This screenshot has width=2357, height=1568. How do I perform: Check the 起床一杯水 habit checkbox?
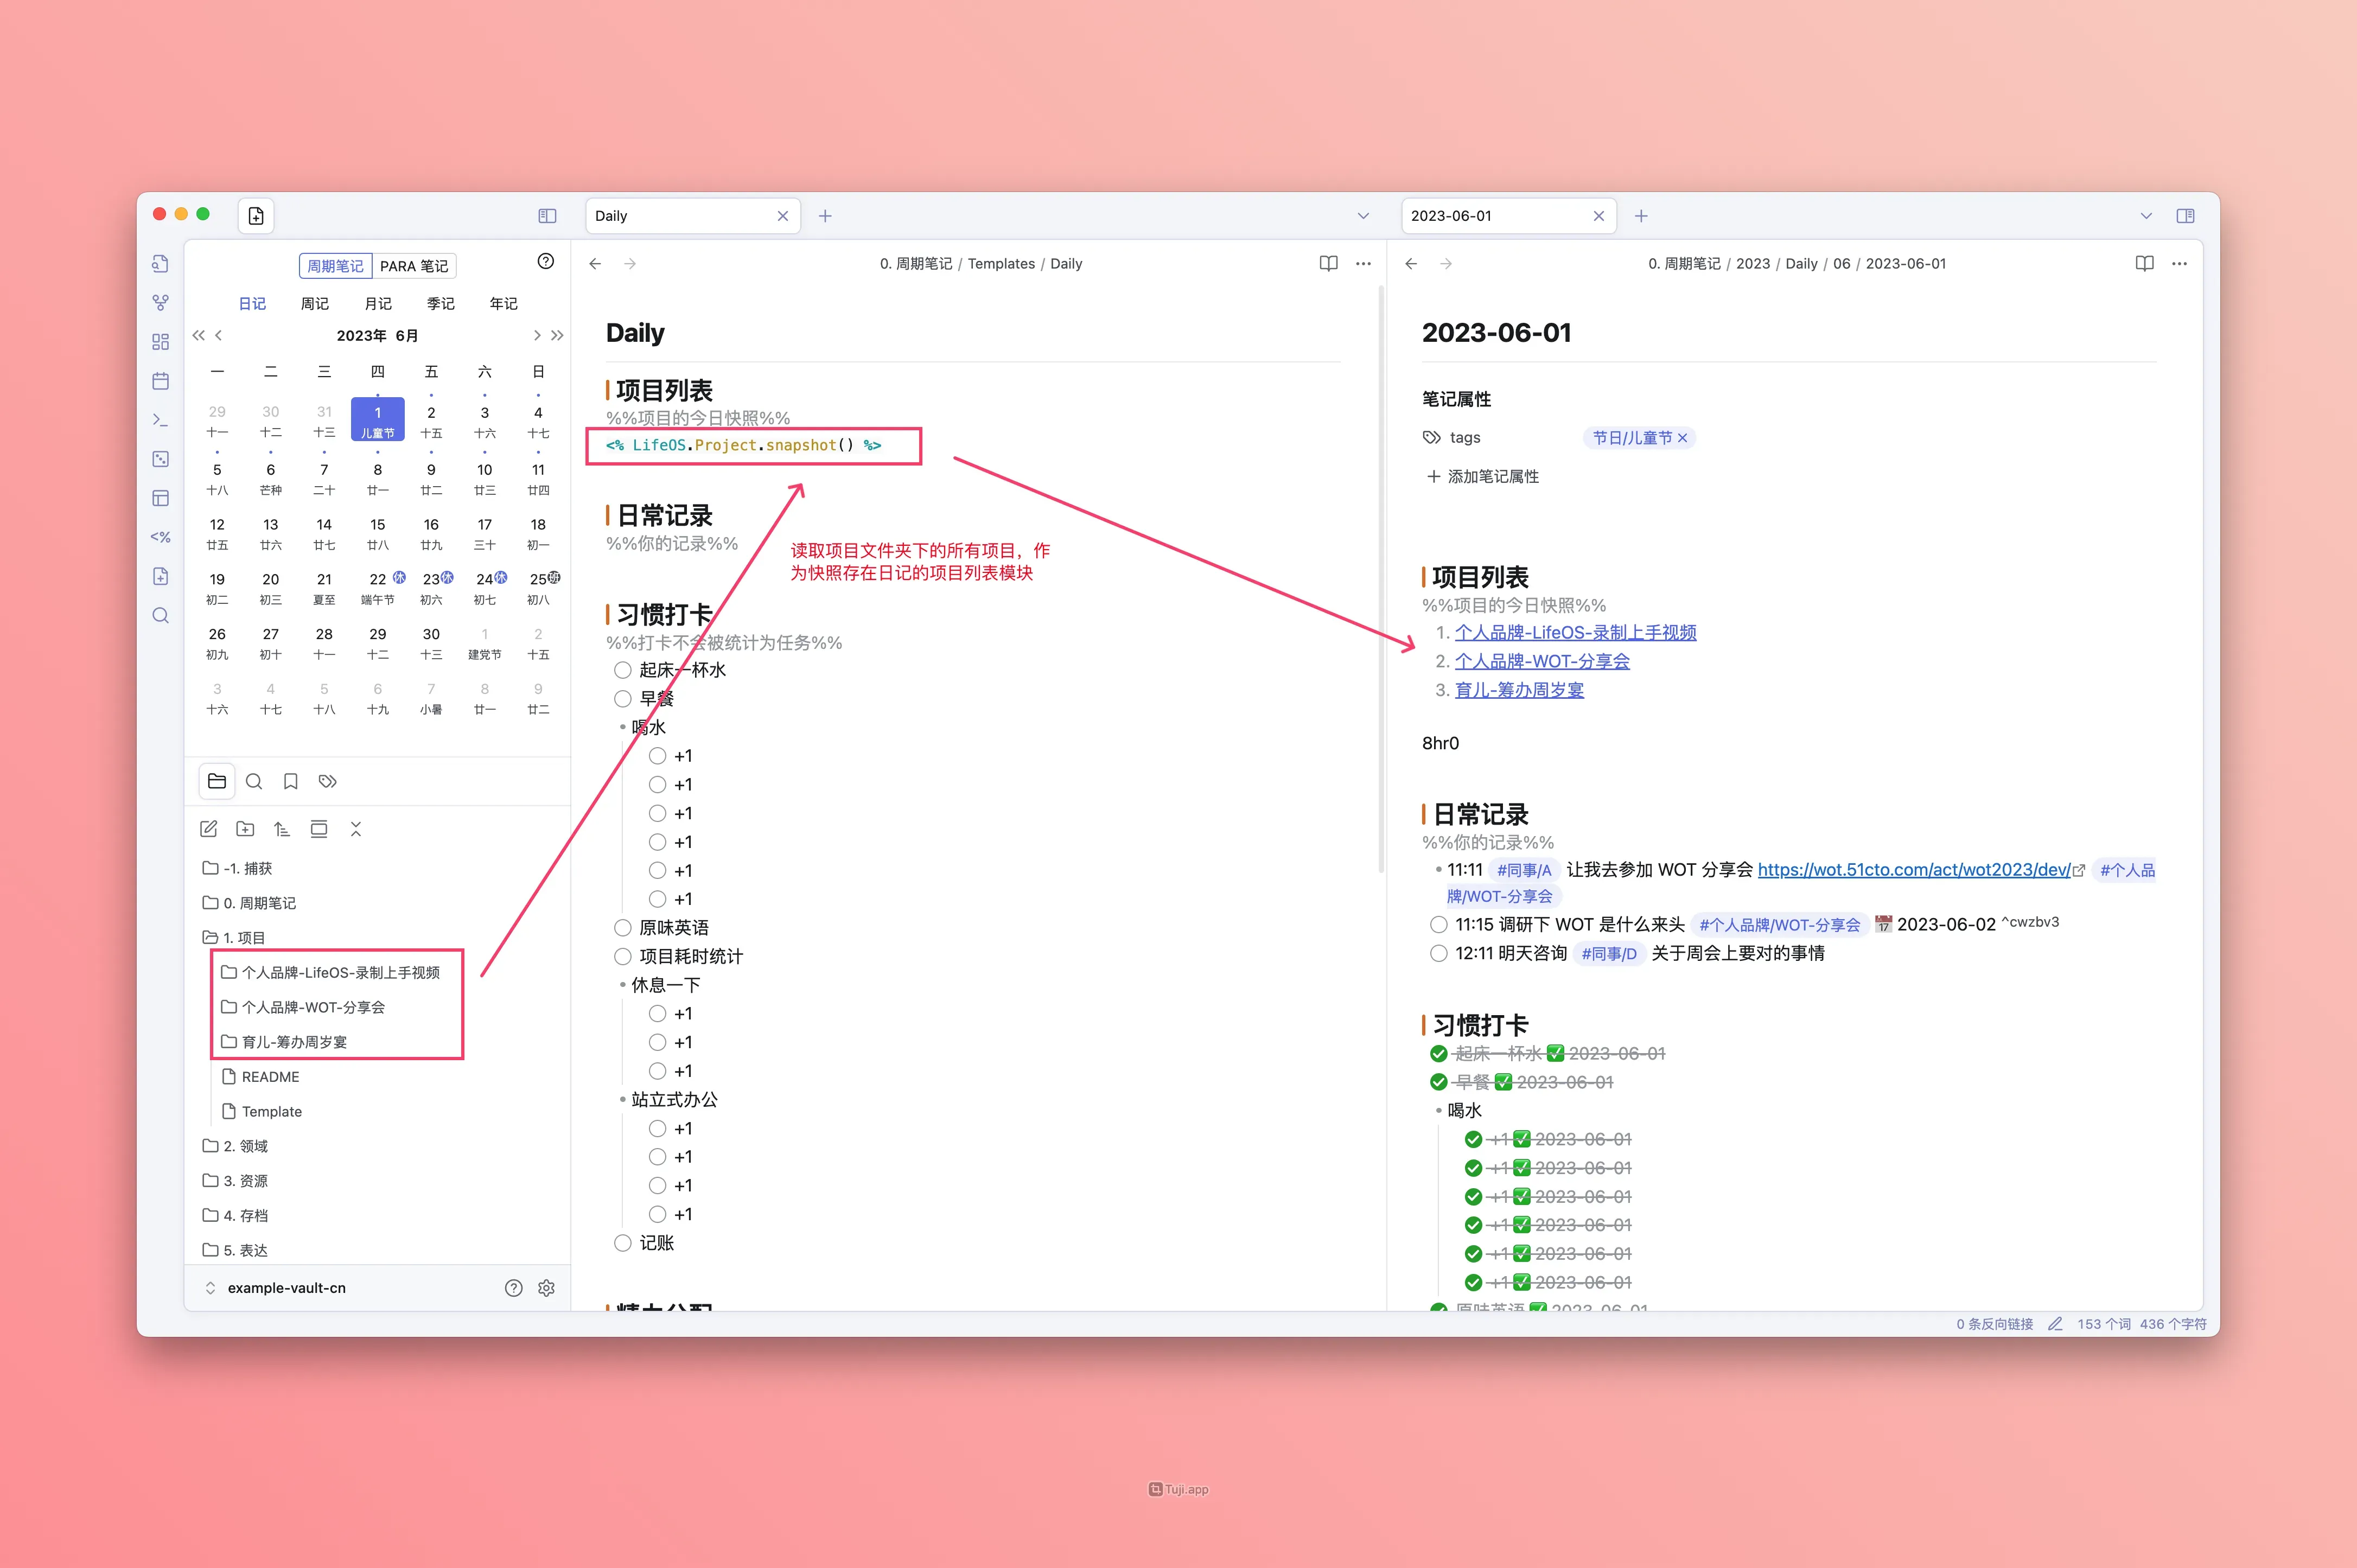click(623, 670)
